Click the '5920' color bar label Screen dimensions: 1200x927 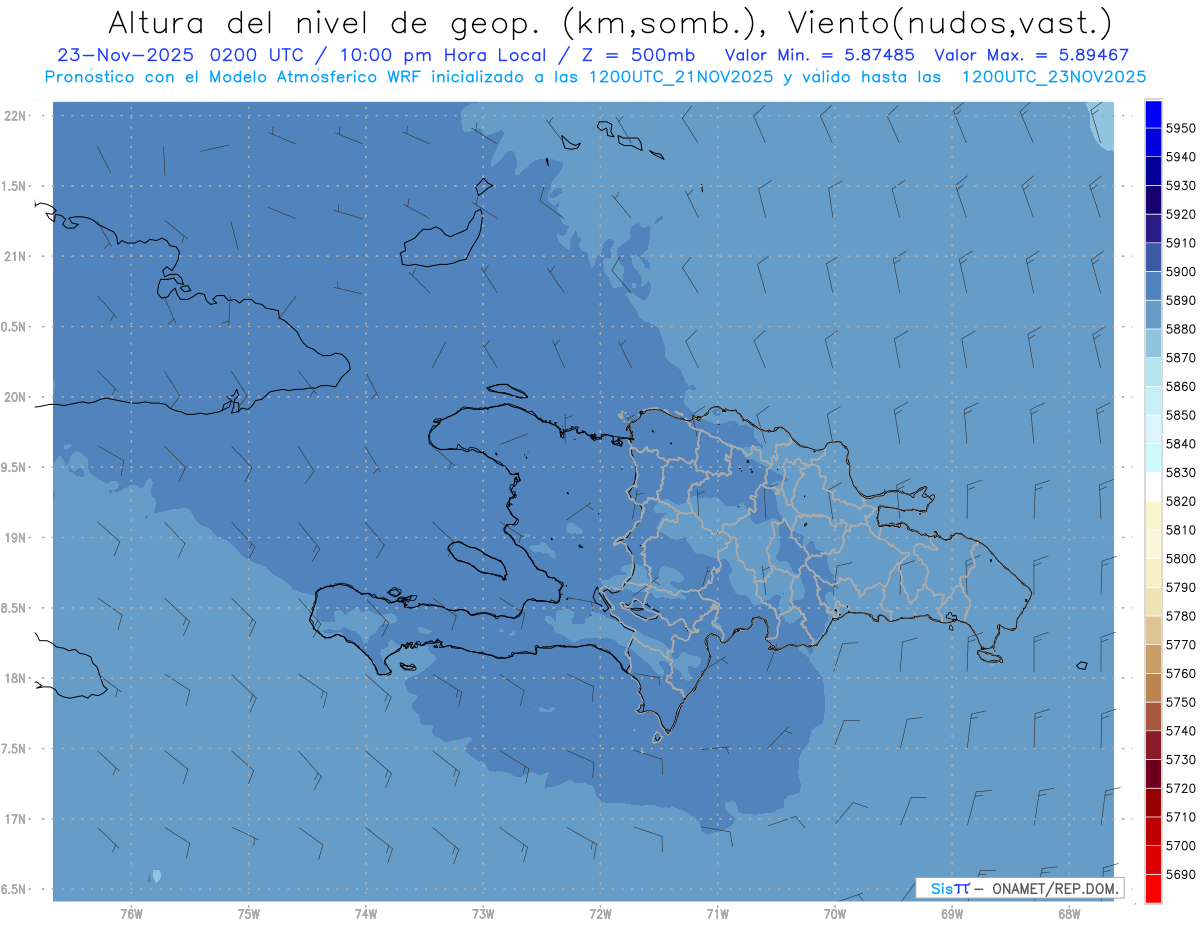1180,214
